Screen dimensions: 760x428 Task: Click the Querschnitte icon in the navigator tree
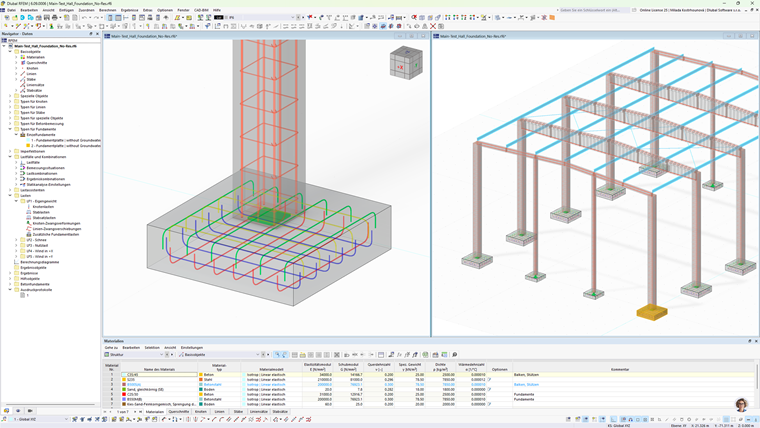(x=23, y=63)
